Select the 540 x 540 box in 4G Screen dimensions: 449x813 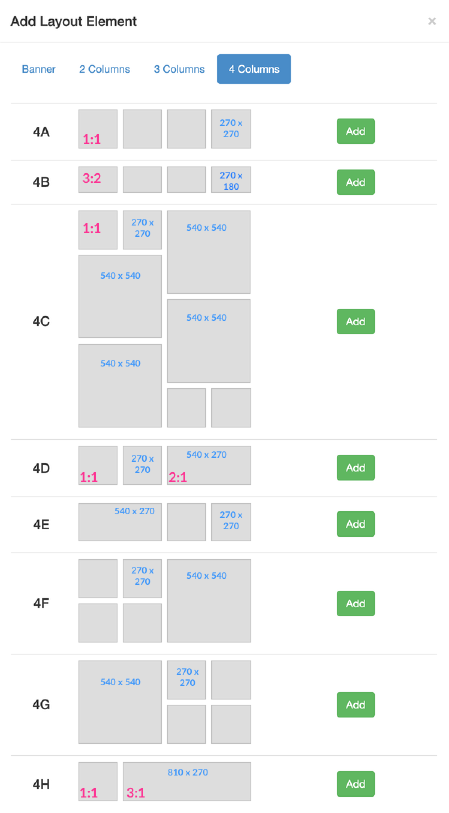coord(120,702)
